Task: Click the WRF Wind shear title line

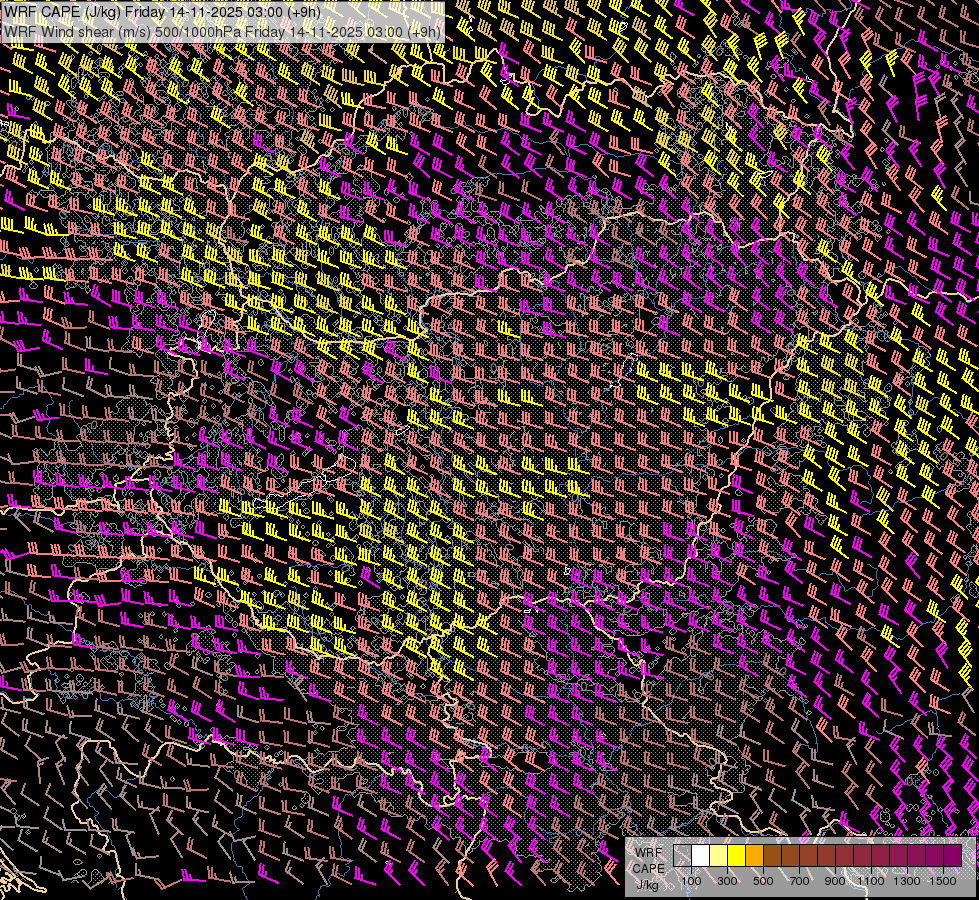Action: click(222, 31)
